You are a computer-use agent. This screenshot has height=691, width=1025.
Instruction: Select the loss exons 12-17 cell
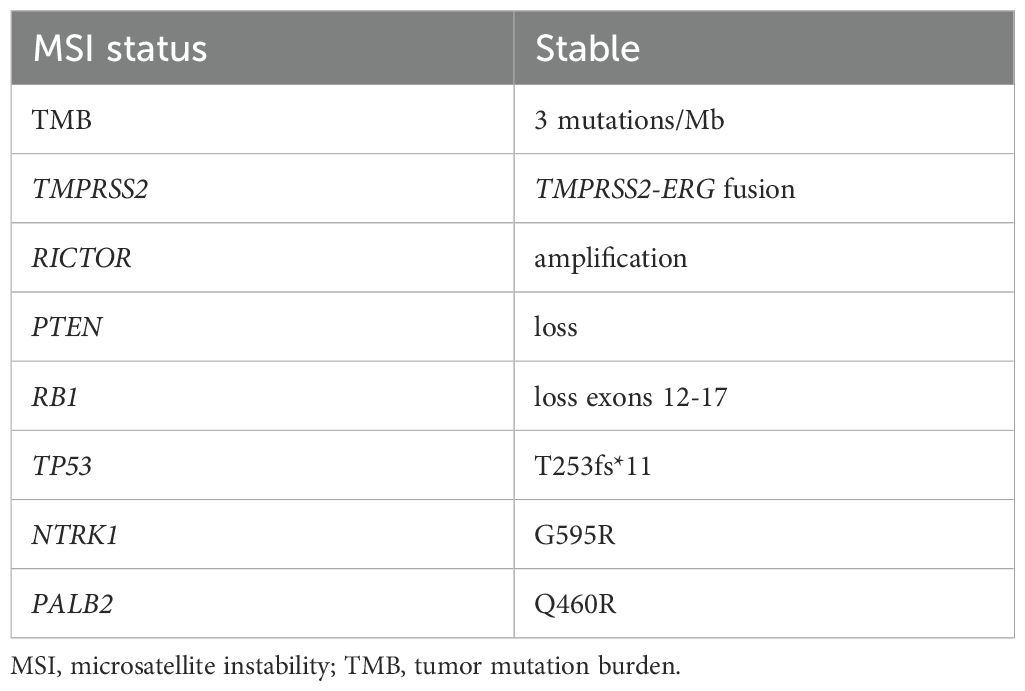(x=631, y=396)
